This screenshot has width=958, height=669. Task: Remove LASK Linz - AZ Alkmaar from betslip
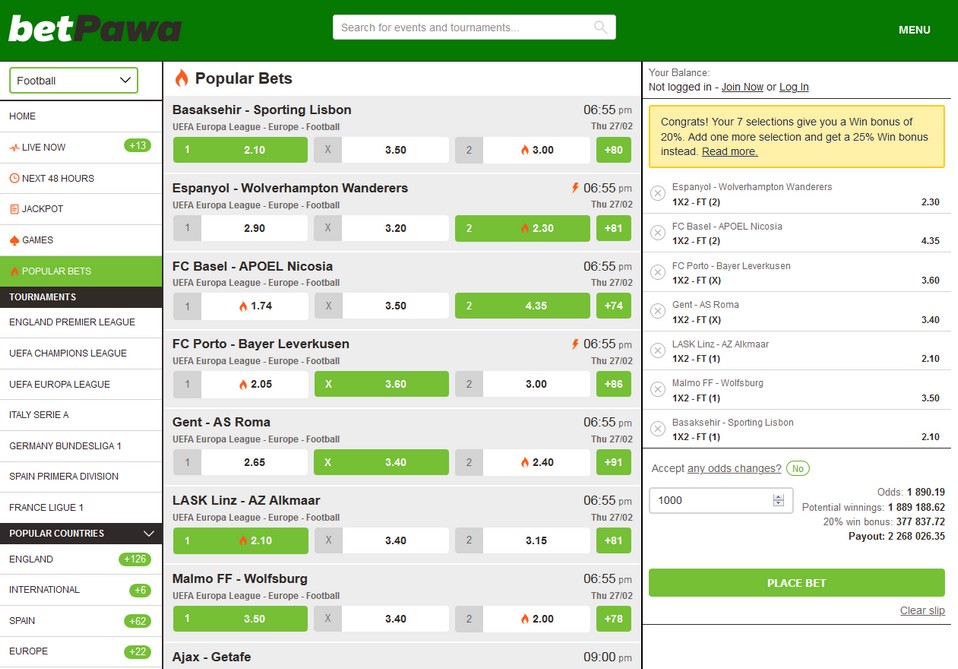click(657, 350)
